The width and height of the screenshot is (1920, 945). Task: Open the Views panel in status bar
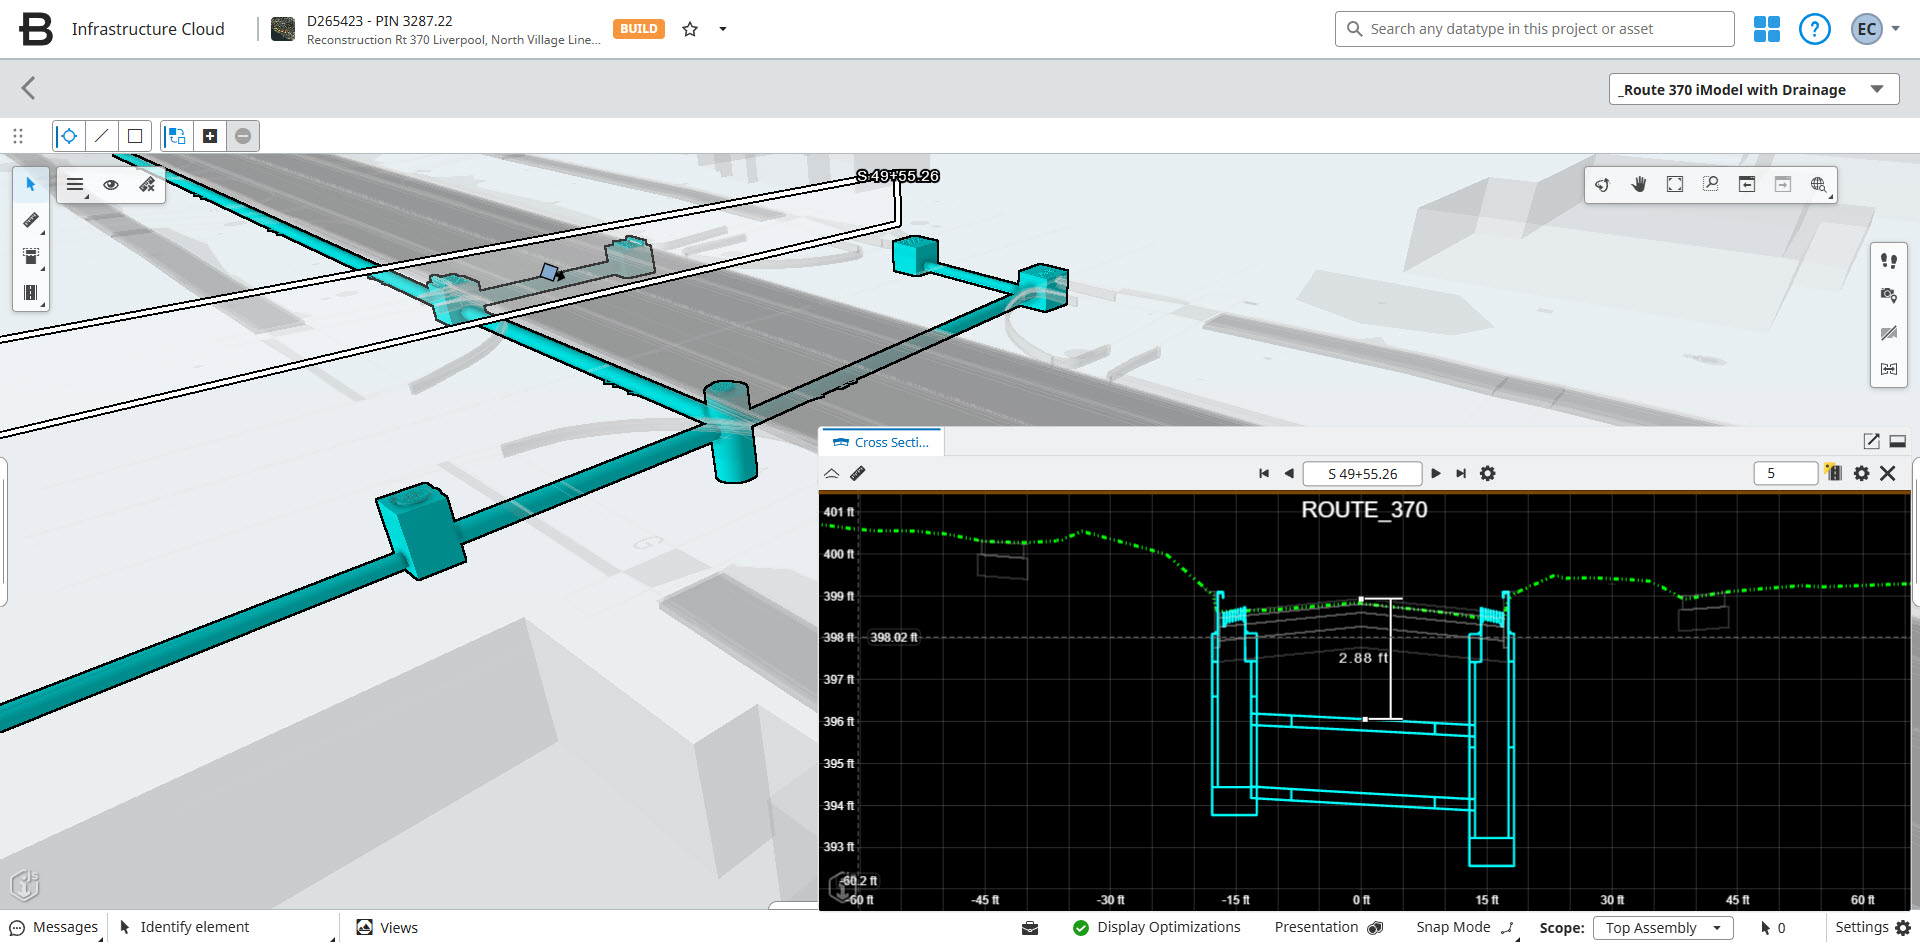[x=388, y=928]
